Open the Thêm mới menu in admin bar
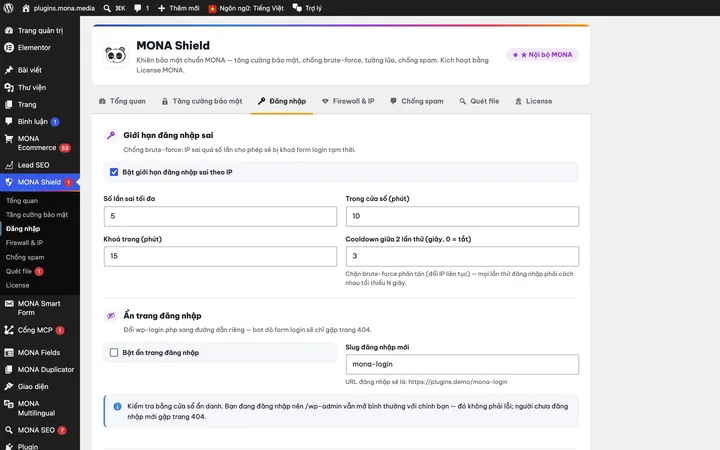 pos(179,8)
